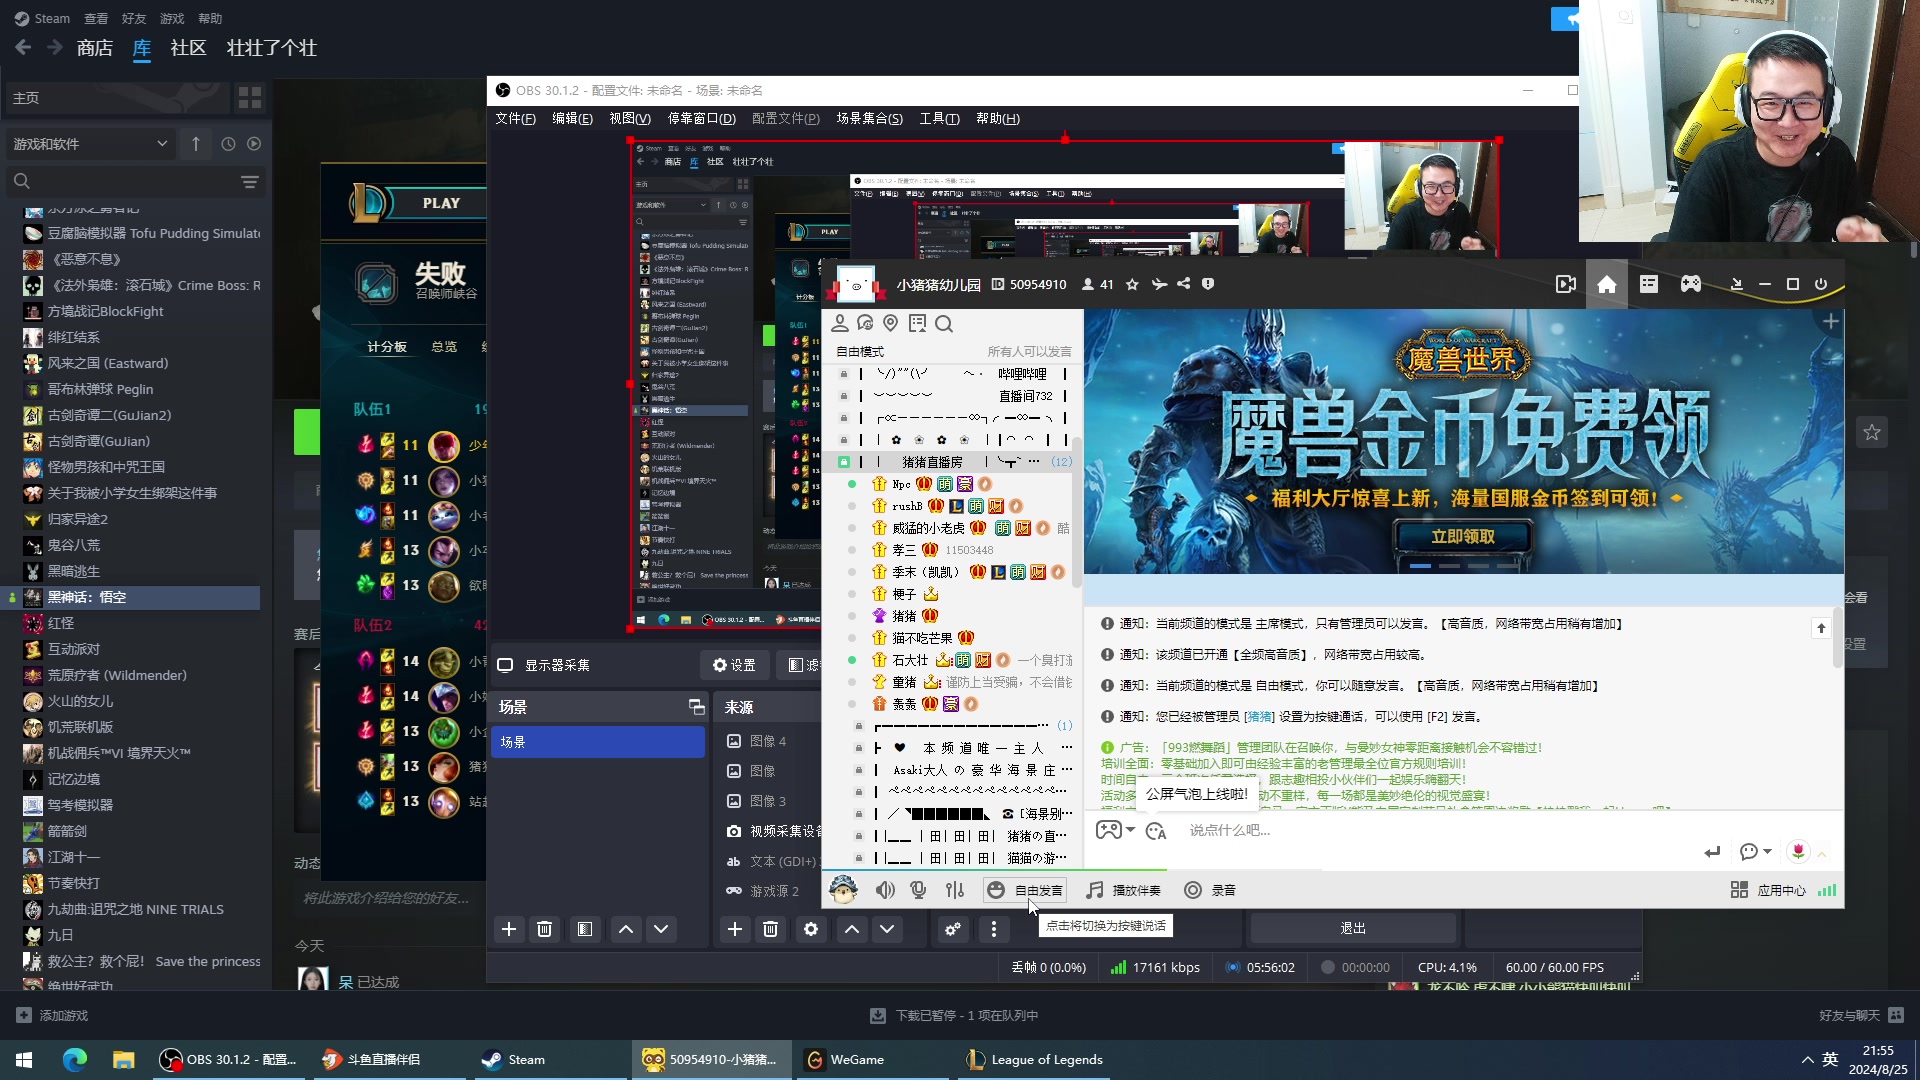This screenshot has width=1920, height=1080.
Task: Open the YY channel template list icon
Action: click(1649, 285)
